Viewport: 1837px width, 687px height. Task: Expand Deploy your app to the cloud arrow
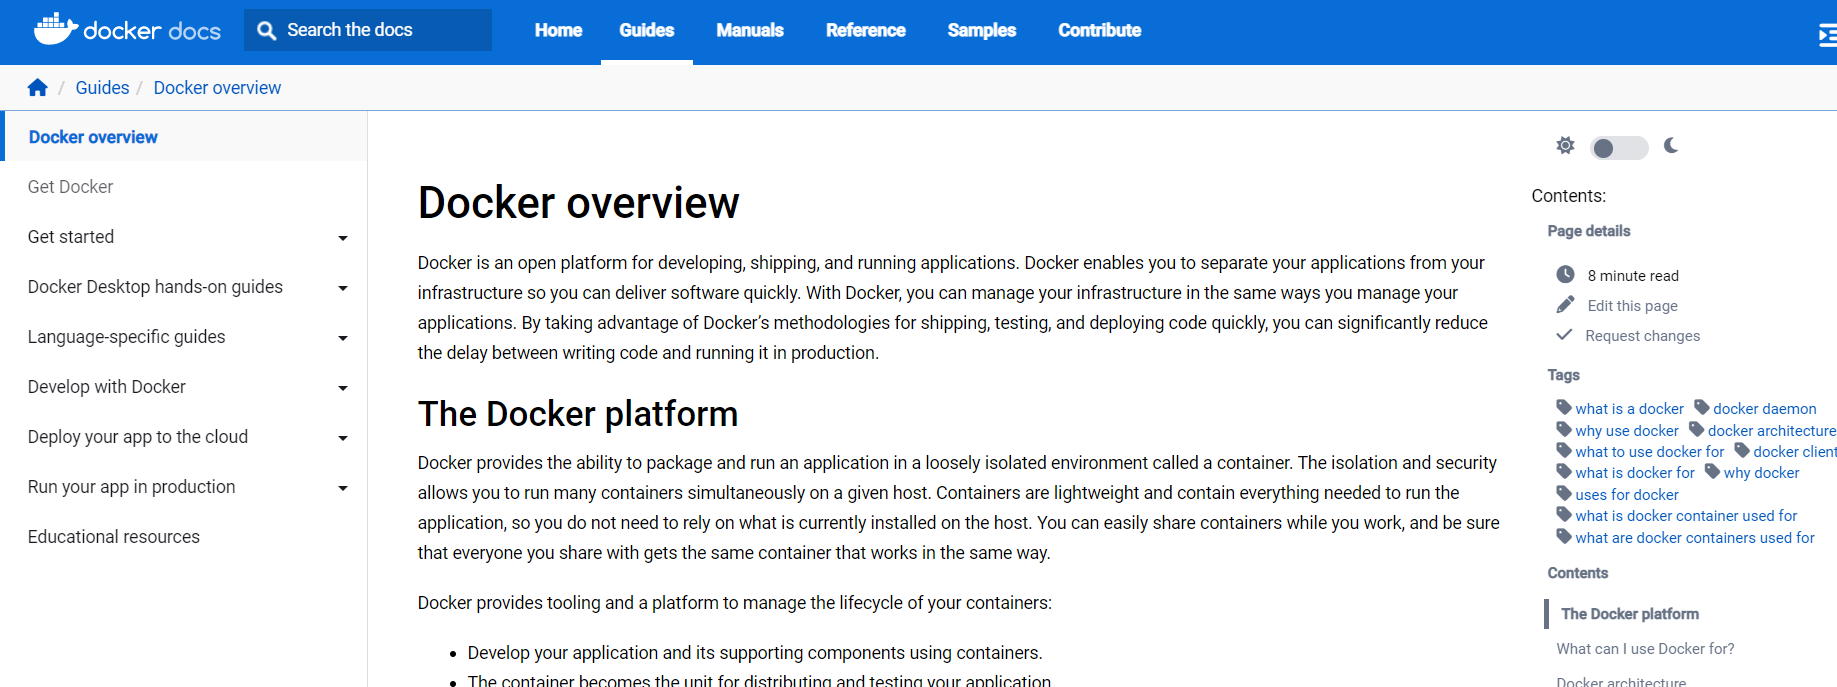pyautogui.click(x=343, y=438)
